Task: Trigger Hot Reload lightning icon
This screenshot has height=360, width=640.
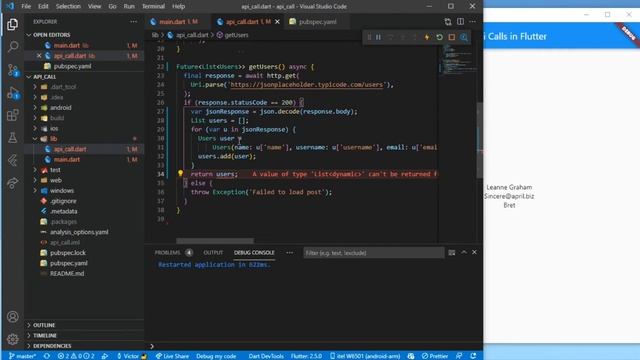Action: click(427, 37)
